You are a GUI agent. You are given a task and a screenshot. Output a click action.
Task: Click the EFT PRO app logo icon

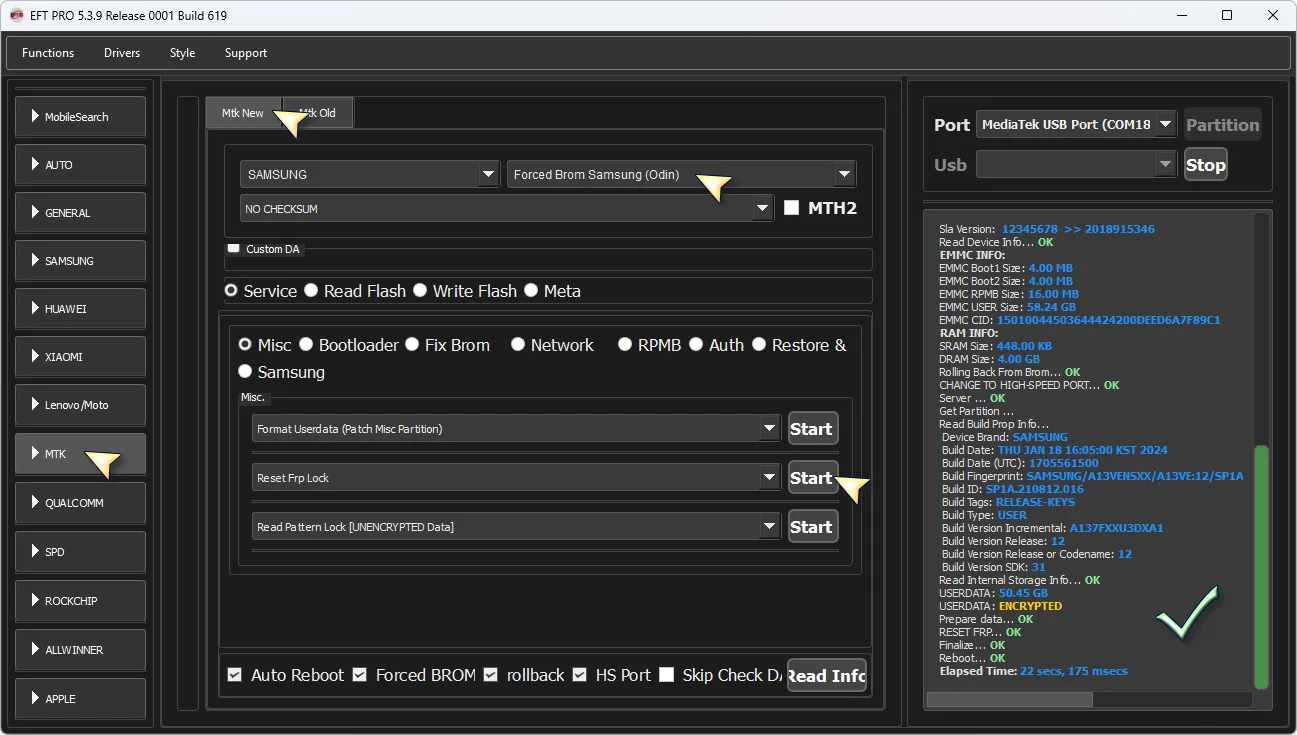pos(16,15)
